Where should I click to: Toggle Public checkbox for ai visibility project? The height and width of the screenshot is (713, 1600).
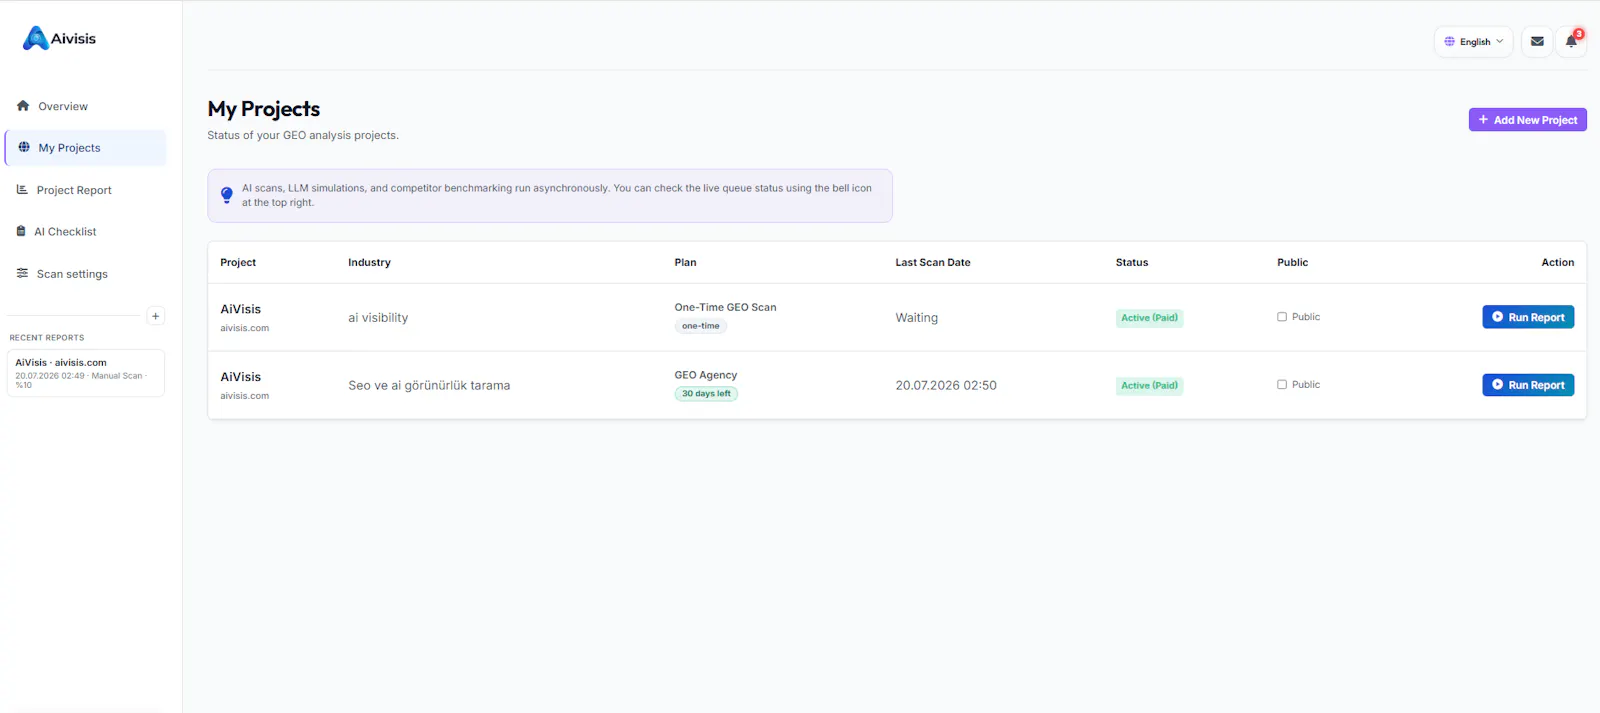tap(1282, 317)
